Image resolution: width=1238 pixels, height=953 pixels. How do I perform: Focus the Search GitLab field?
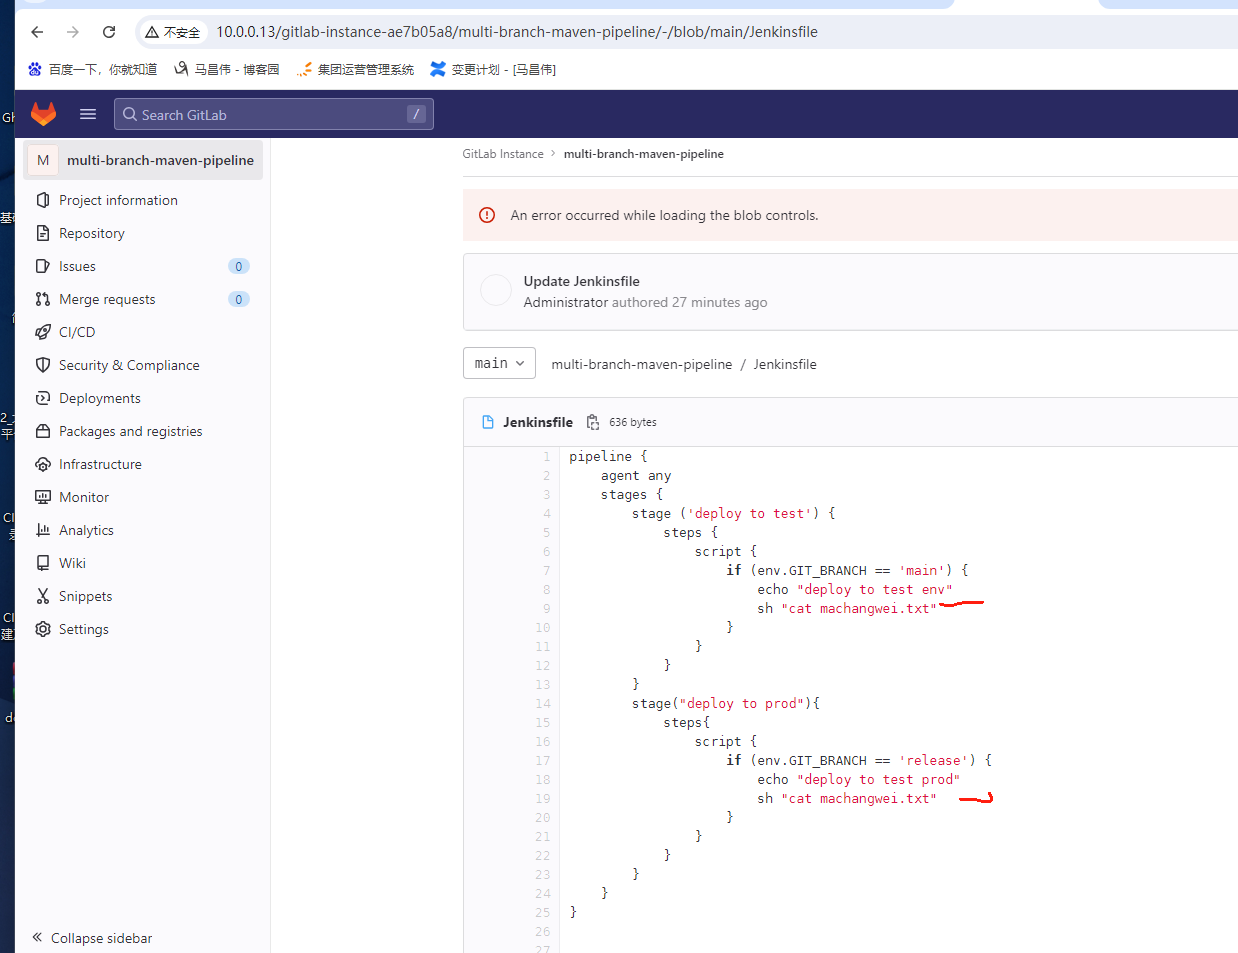pyautogui.click(x=274, y=114)
